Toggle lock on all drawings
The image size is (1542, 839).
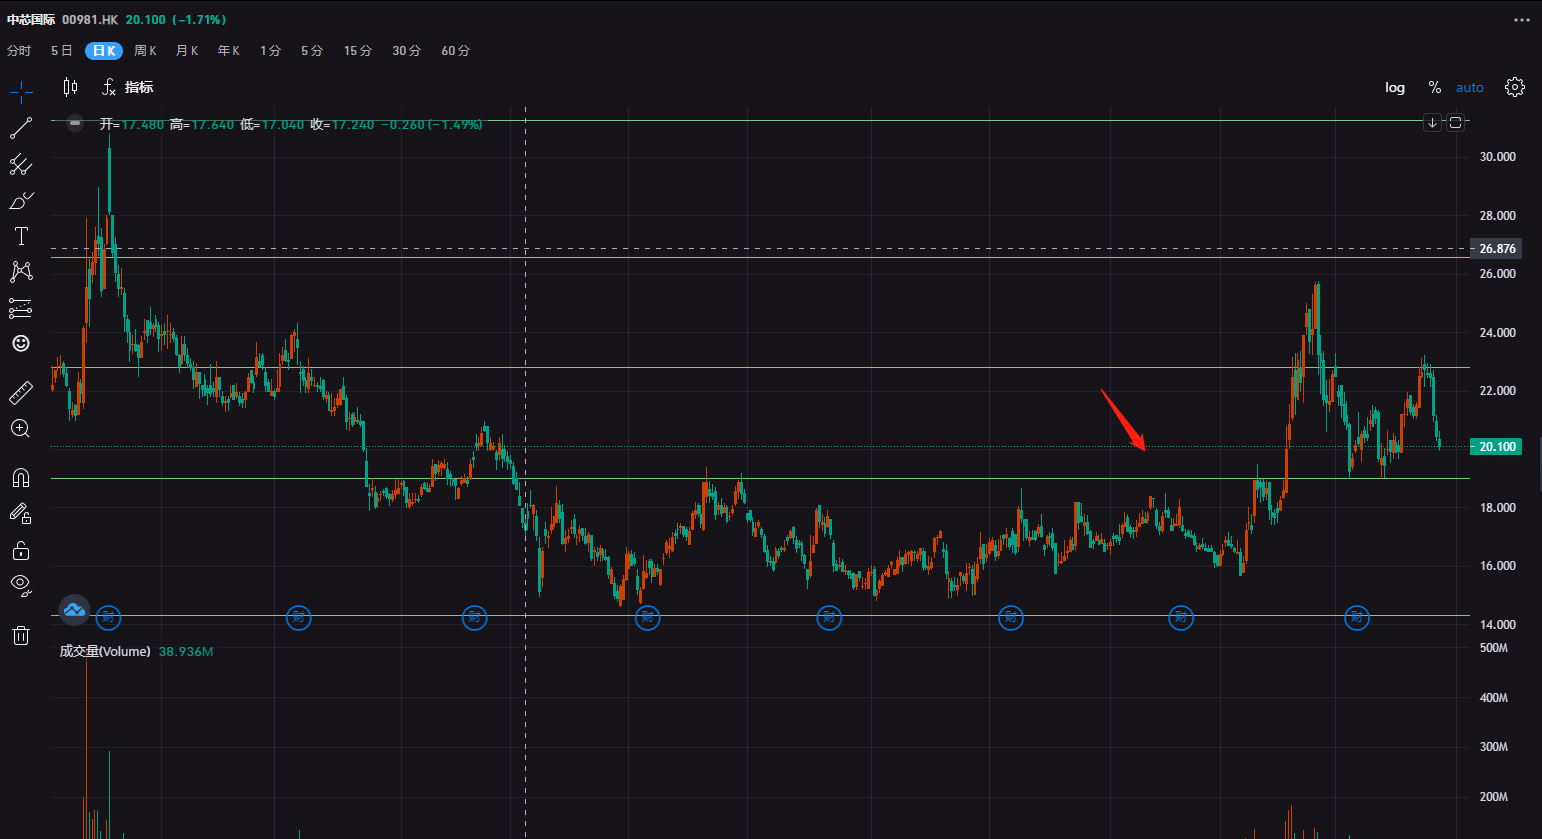click(x=21, y=550)
